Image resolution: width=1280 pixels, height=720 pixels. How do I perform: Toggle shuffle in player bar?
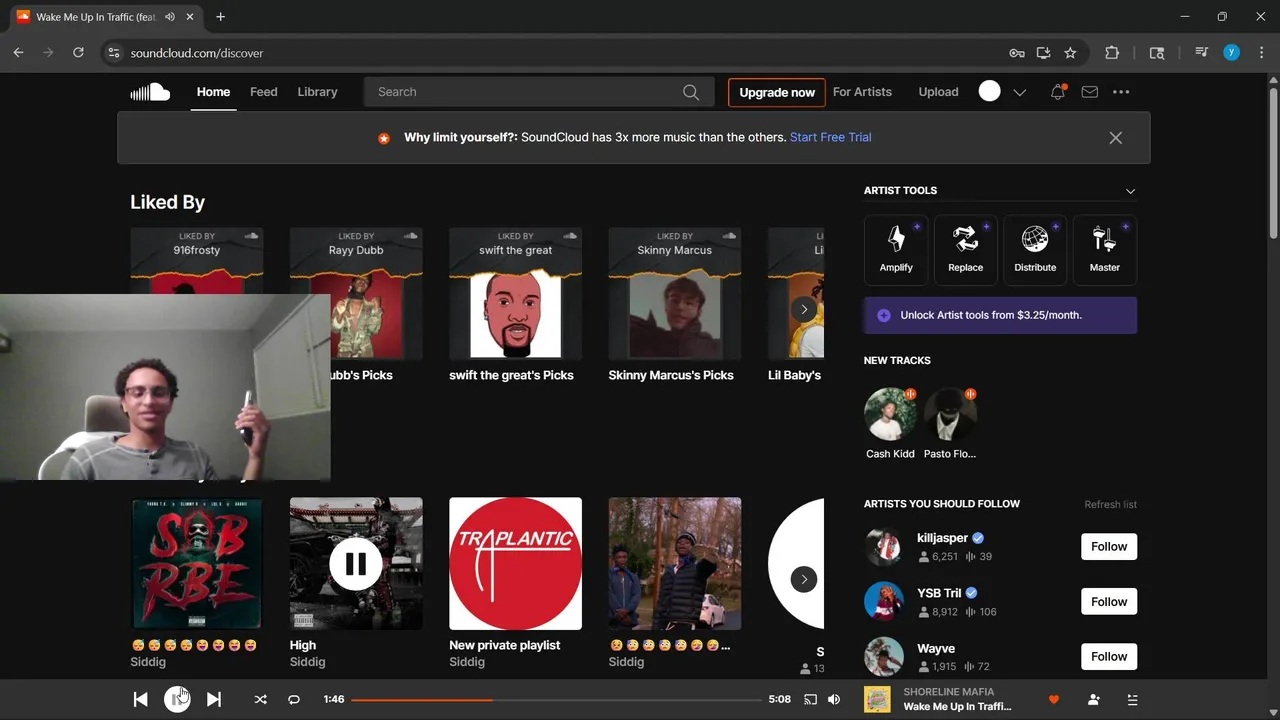[260, 700]
